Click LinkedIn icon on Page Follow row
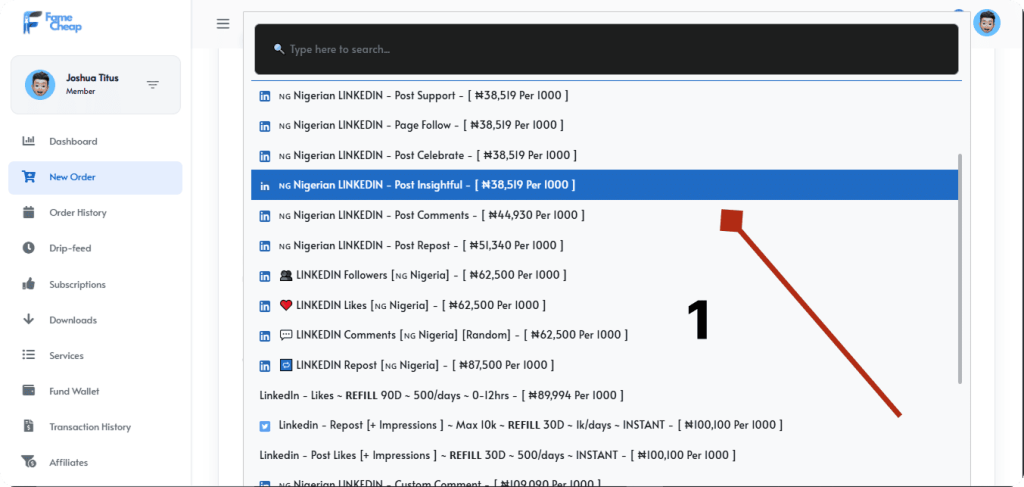The height and width of the screenshot is (487, 1024). [x=265, y=126]
